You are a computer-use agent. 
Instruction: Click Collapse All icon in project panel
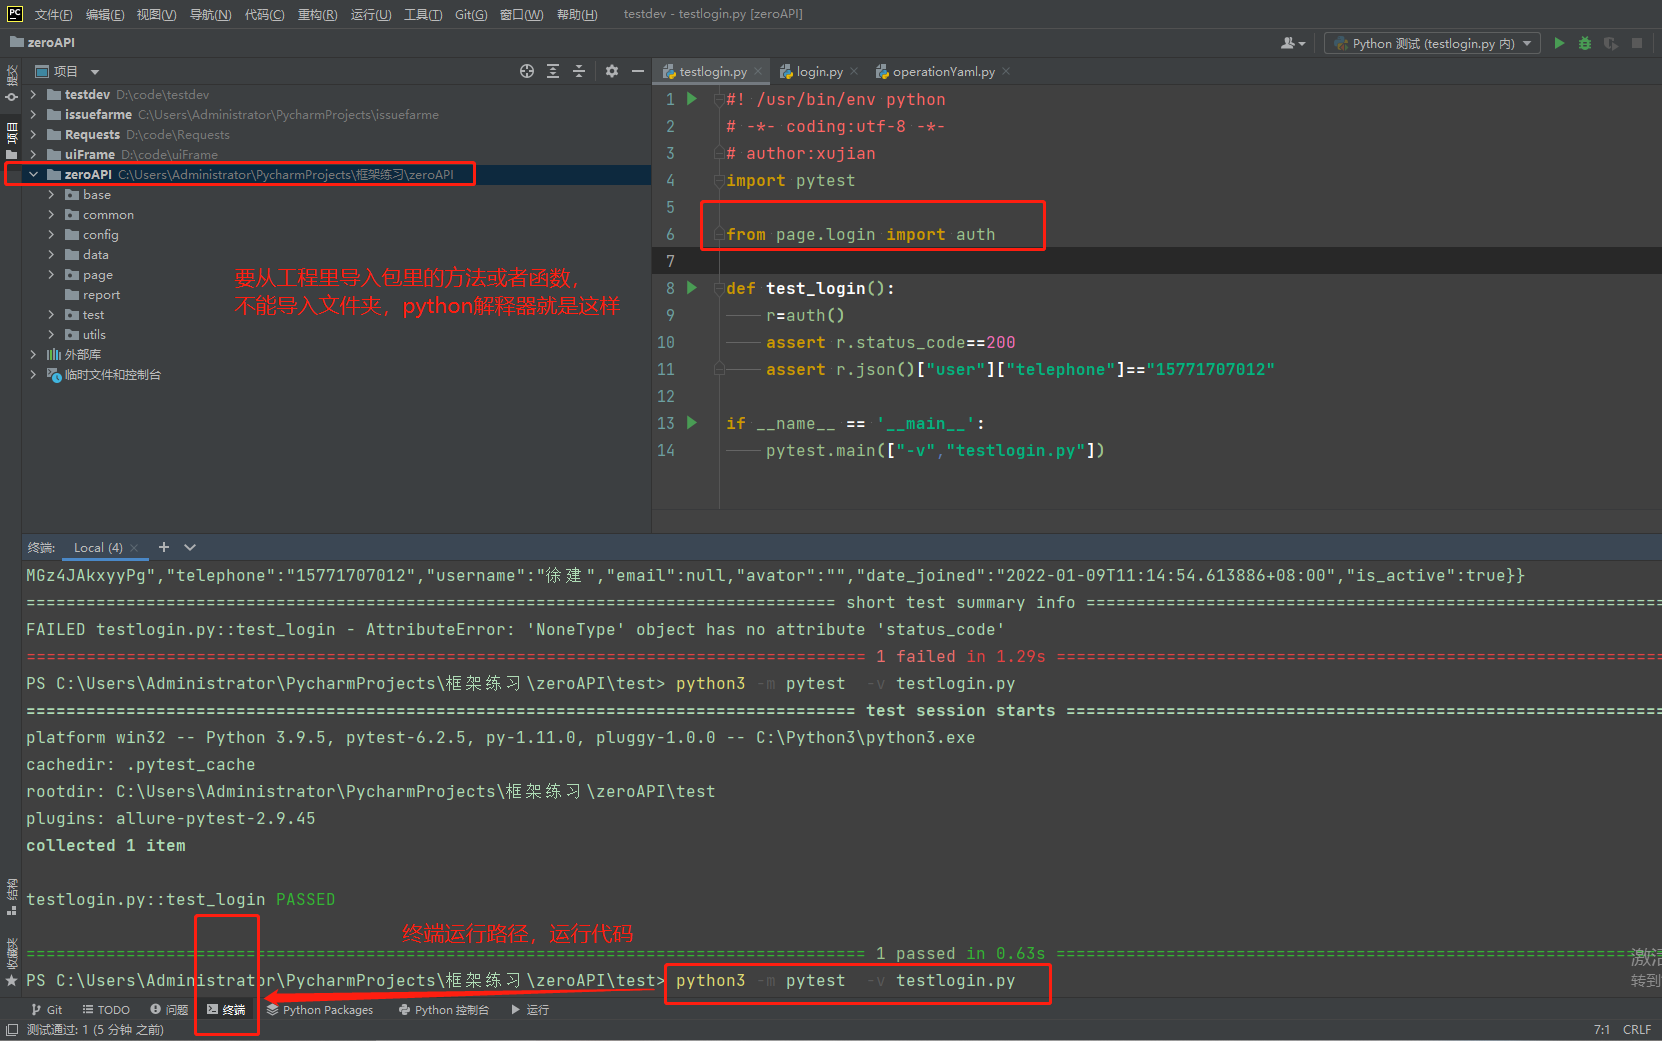click(579, 71)
